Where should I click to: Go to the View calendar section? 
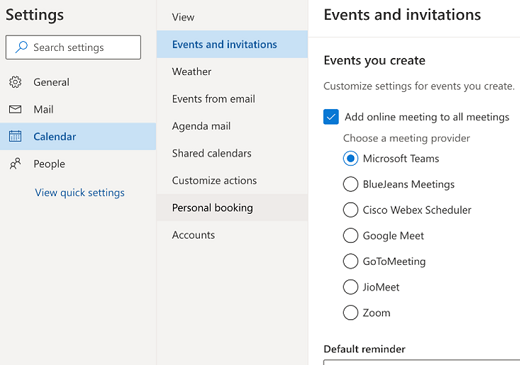point(232,17)
